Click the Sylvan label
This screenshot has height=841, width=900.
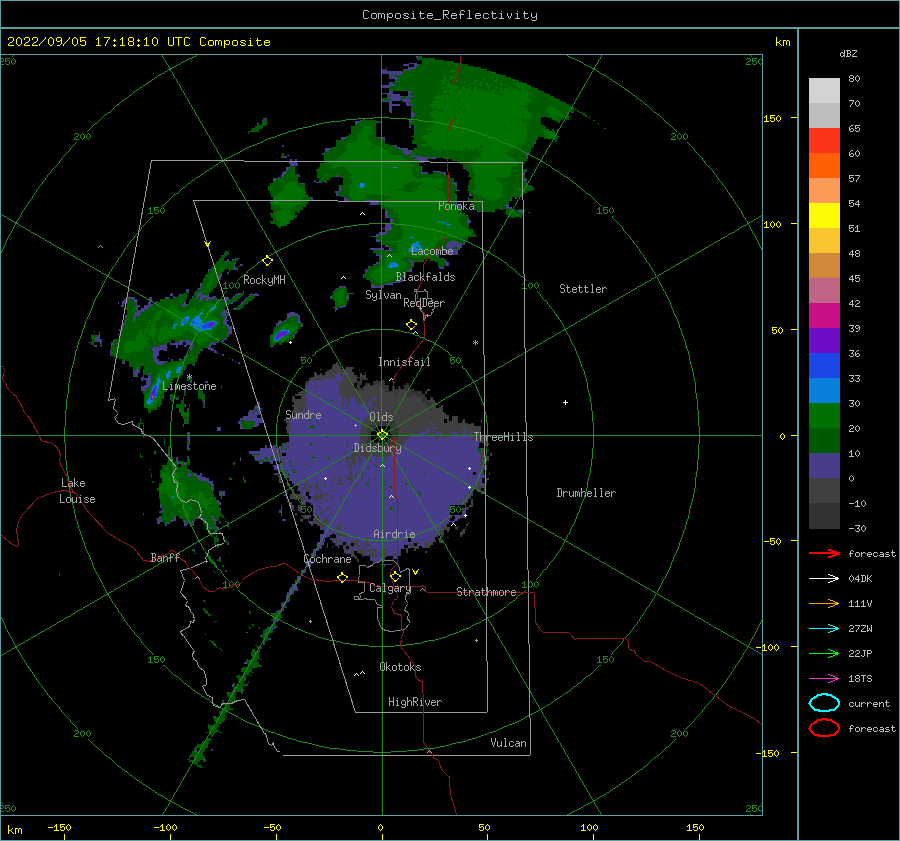pos(383,295)
